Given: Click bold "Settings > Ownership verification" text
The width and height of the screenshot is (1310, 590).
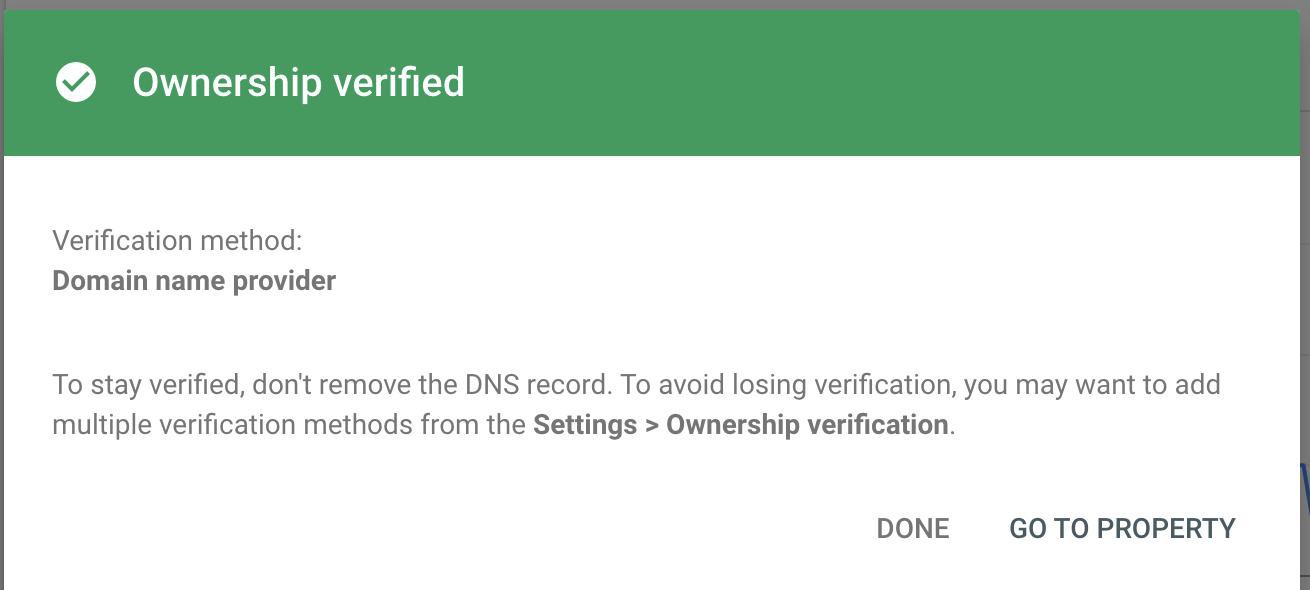Looking at the screenshot, I should (740, 425).
